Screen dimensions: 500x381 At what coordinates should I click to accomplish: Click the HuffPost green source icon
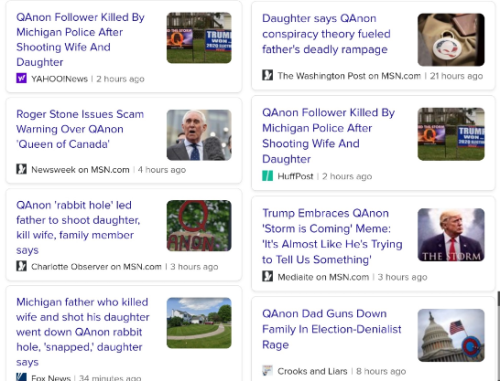tap(267, 176)
